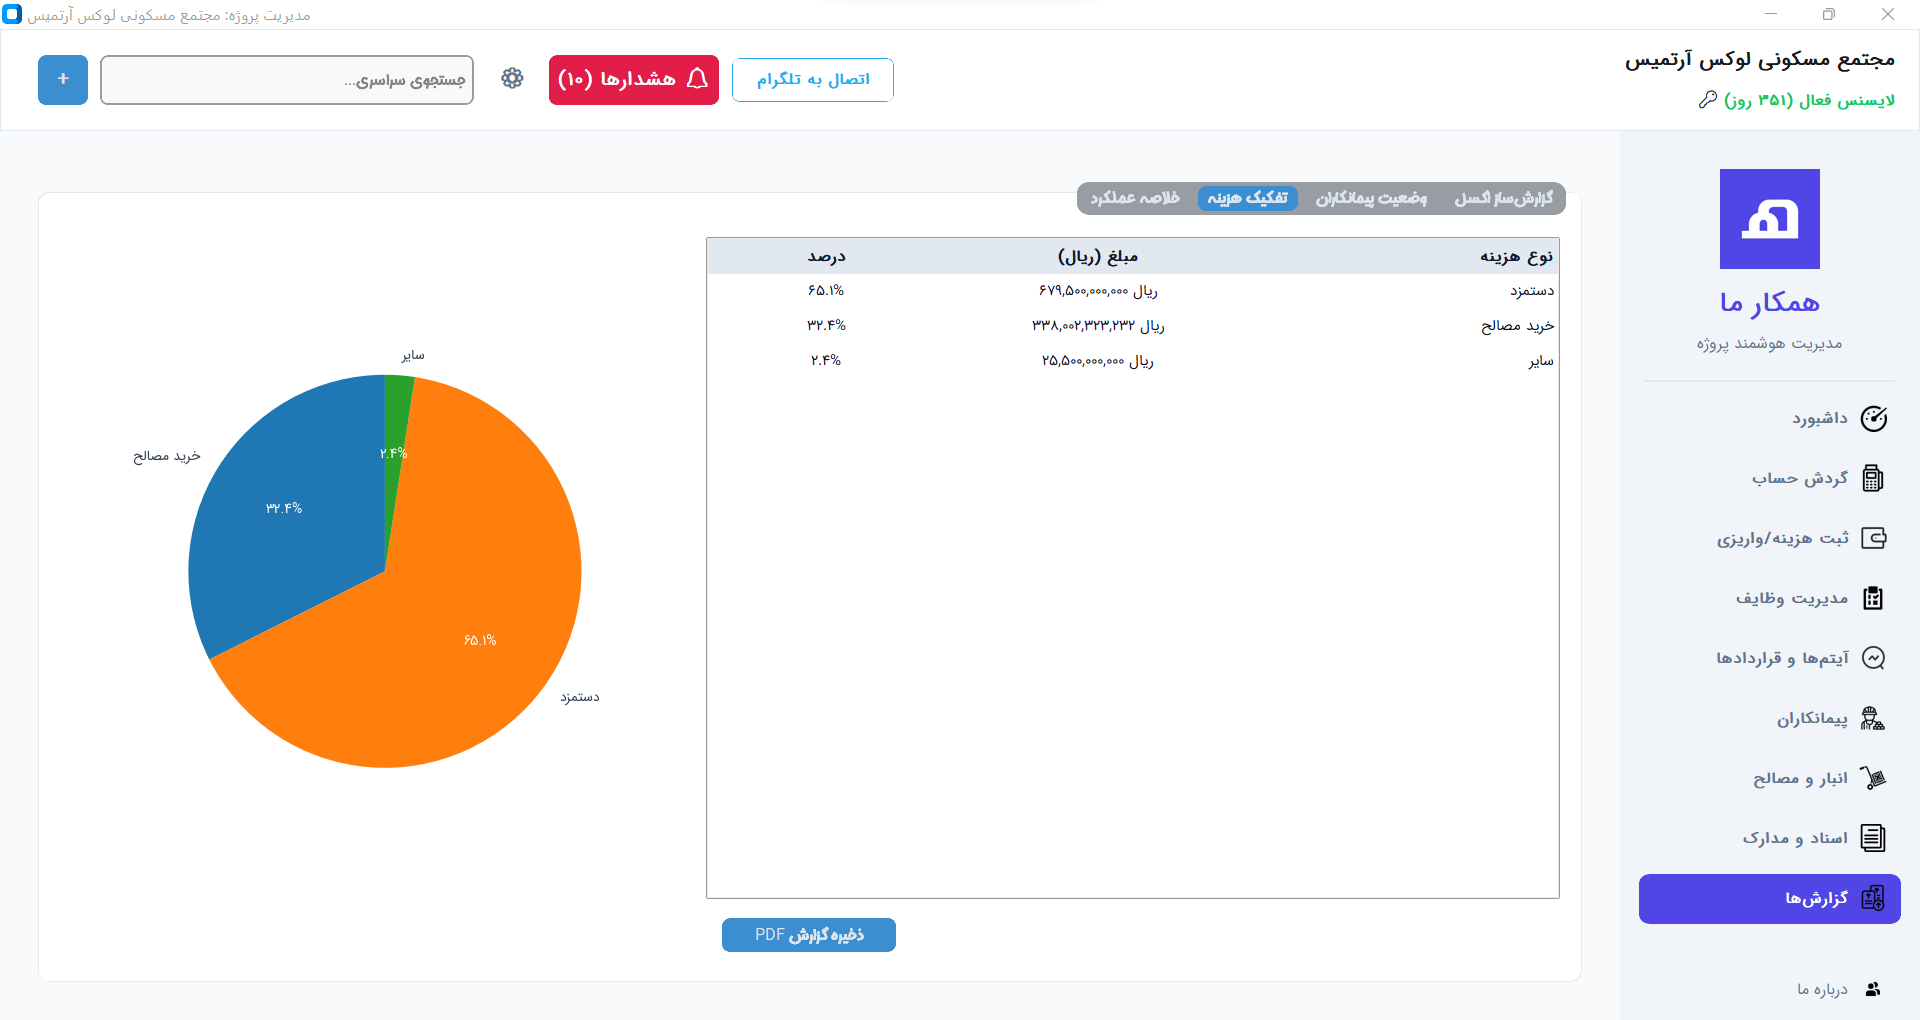Image resolution: width=1920 pixels, height=1020 pixels.
Task: Open the وضعیت پیمانکاران tab
Action: coord(1370,198)
